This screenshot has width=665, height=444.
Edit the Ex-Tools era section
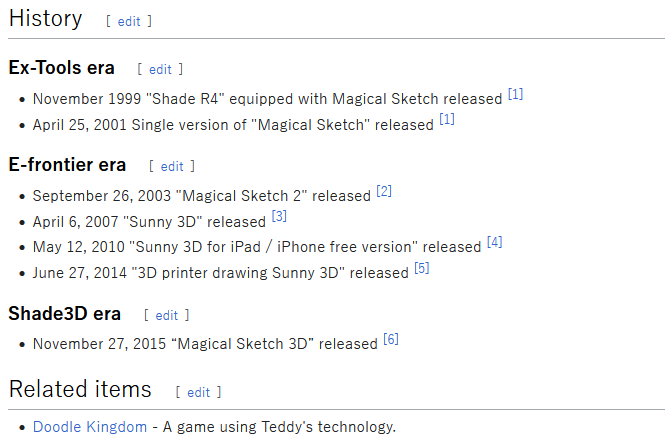pyautogui.click(x=160, y=69)
